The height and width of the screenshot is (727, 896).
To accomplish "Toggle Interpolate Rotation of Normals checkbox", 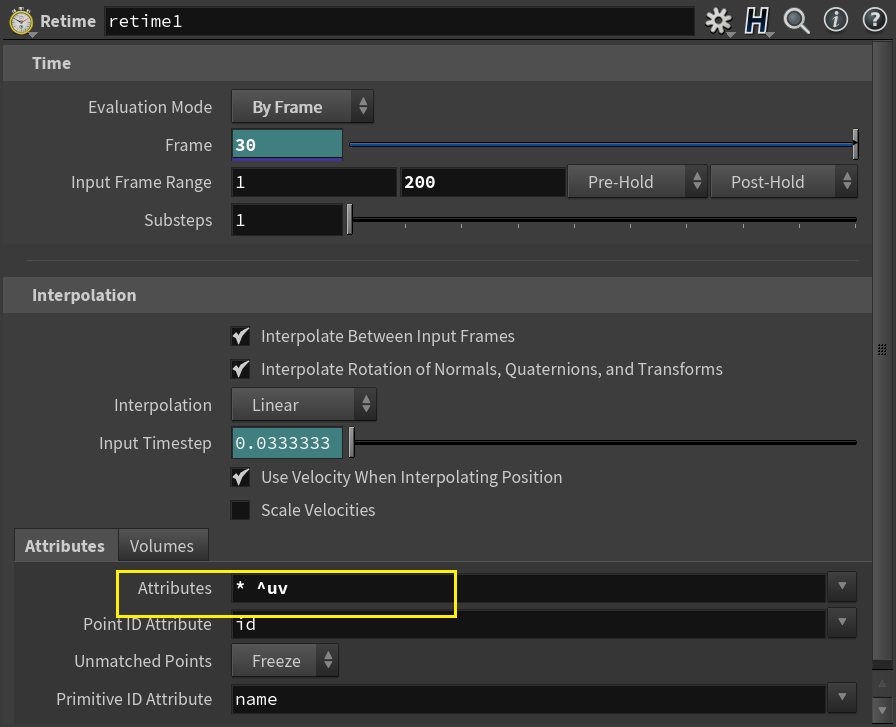I will coord(241,369).
